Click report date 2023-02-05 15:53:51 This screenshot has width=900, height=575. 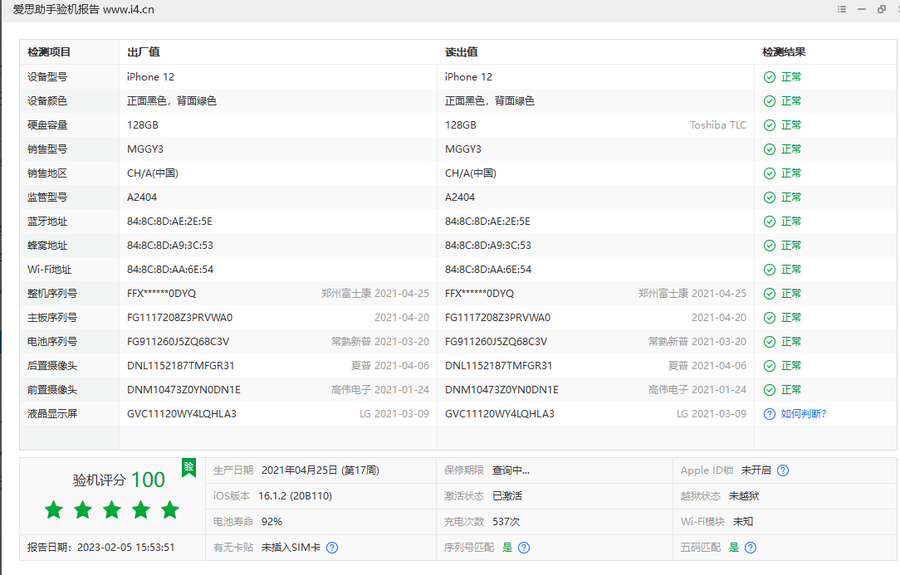[126, 547]
